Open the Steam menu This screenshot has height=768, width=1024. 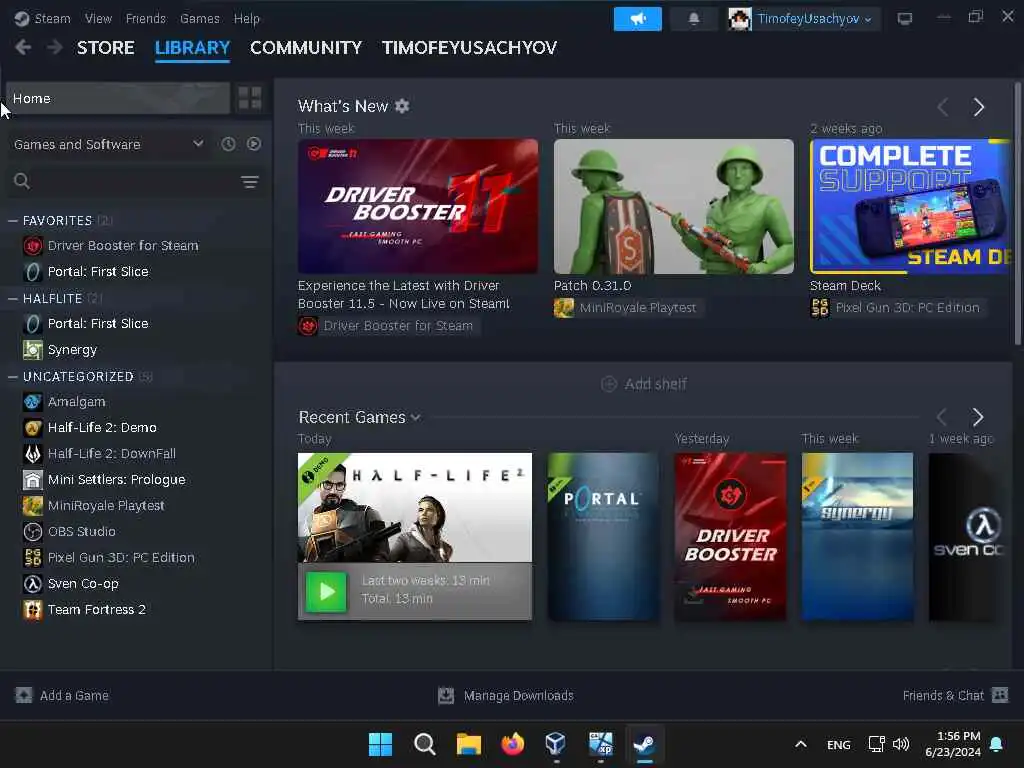click(52, 18)
